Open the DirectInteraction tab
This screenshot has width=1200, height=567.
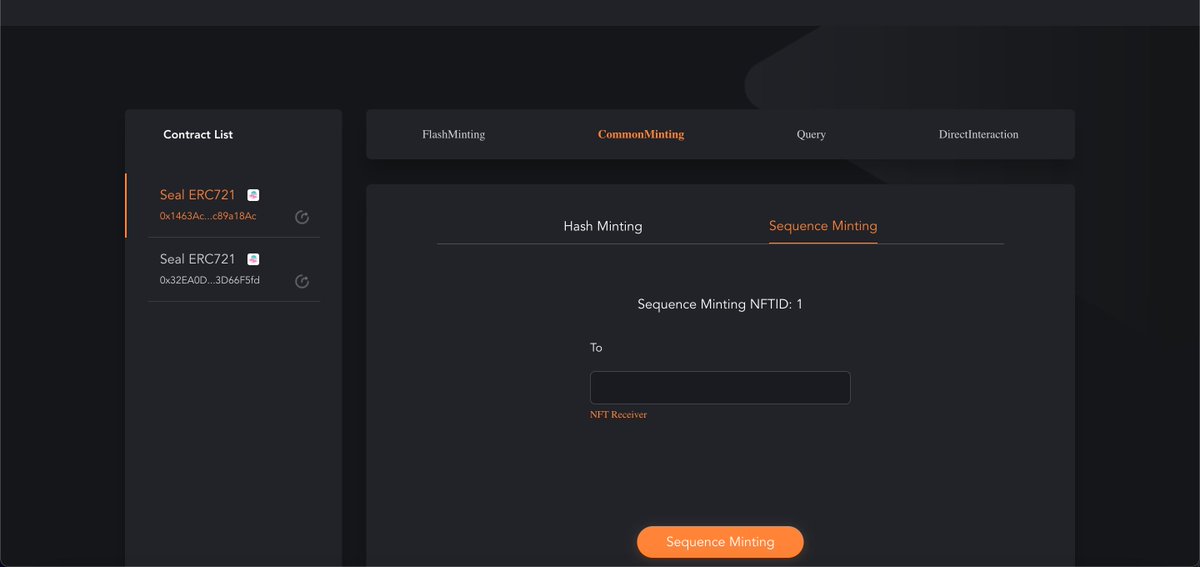tap(978, 134)
